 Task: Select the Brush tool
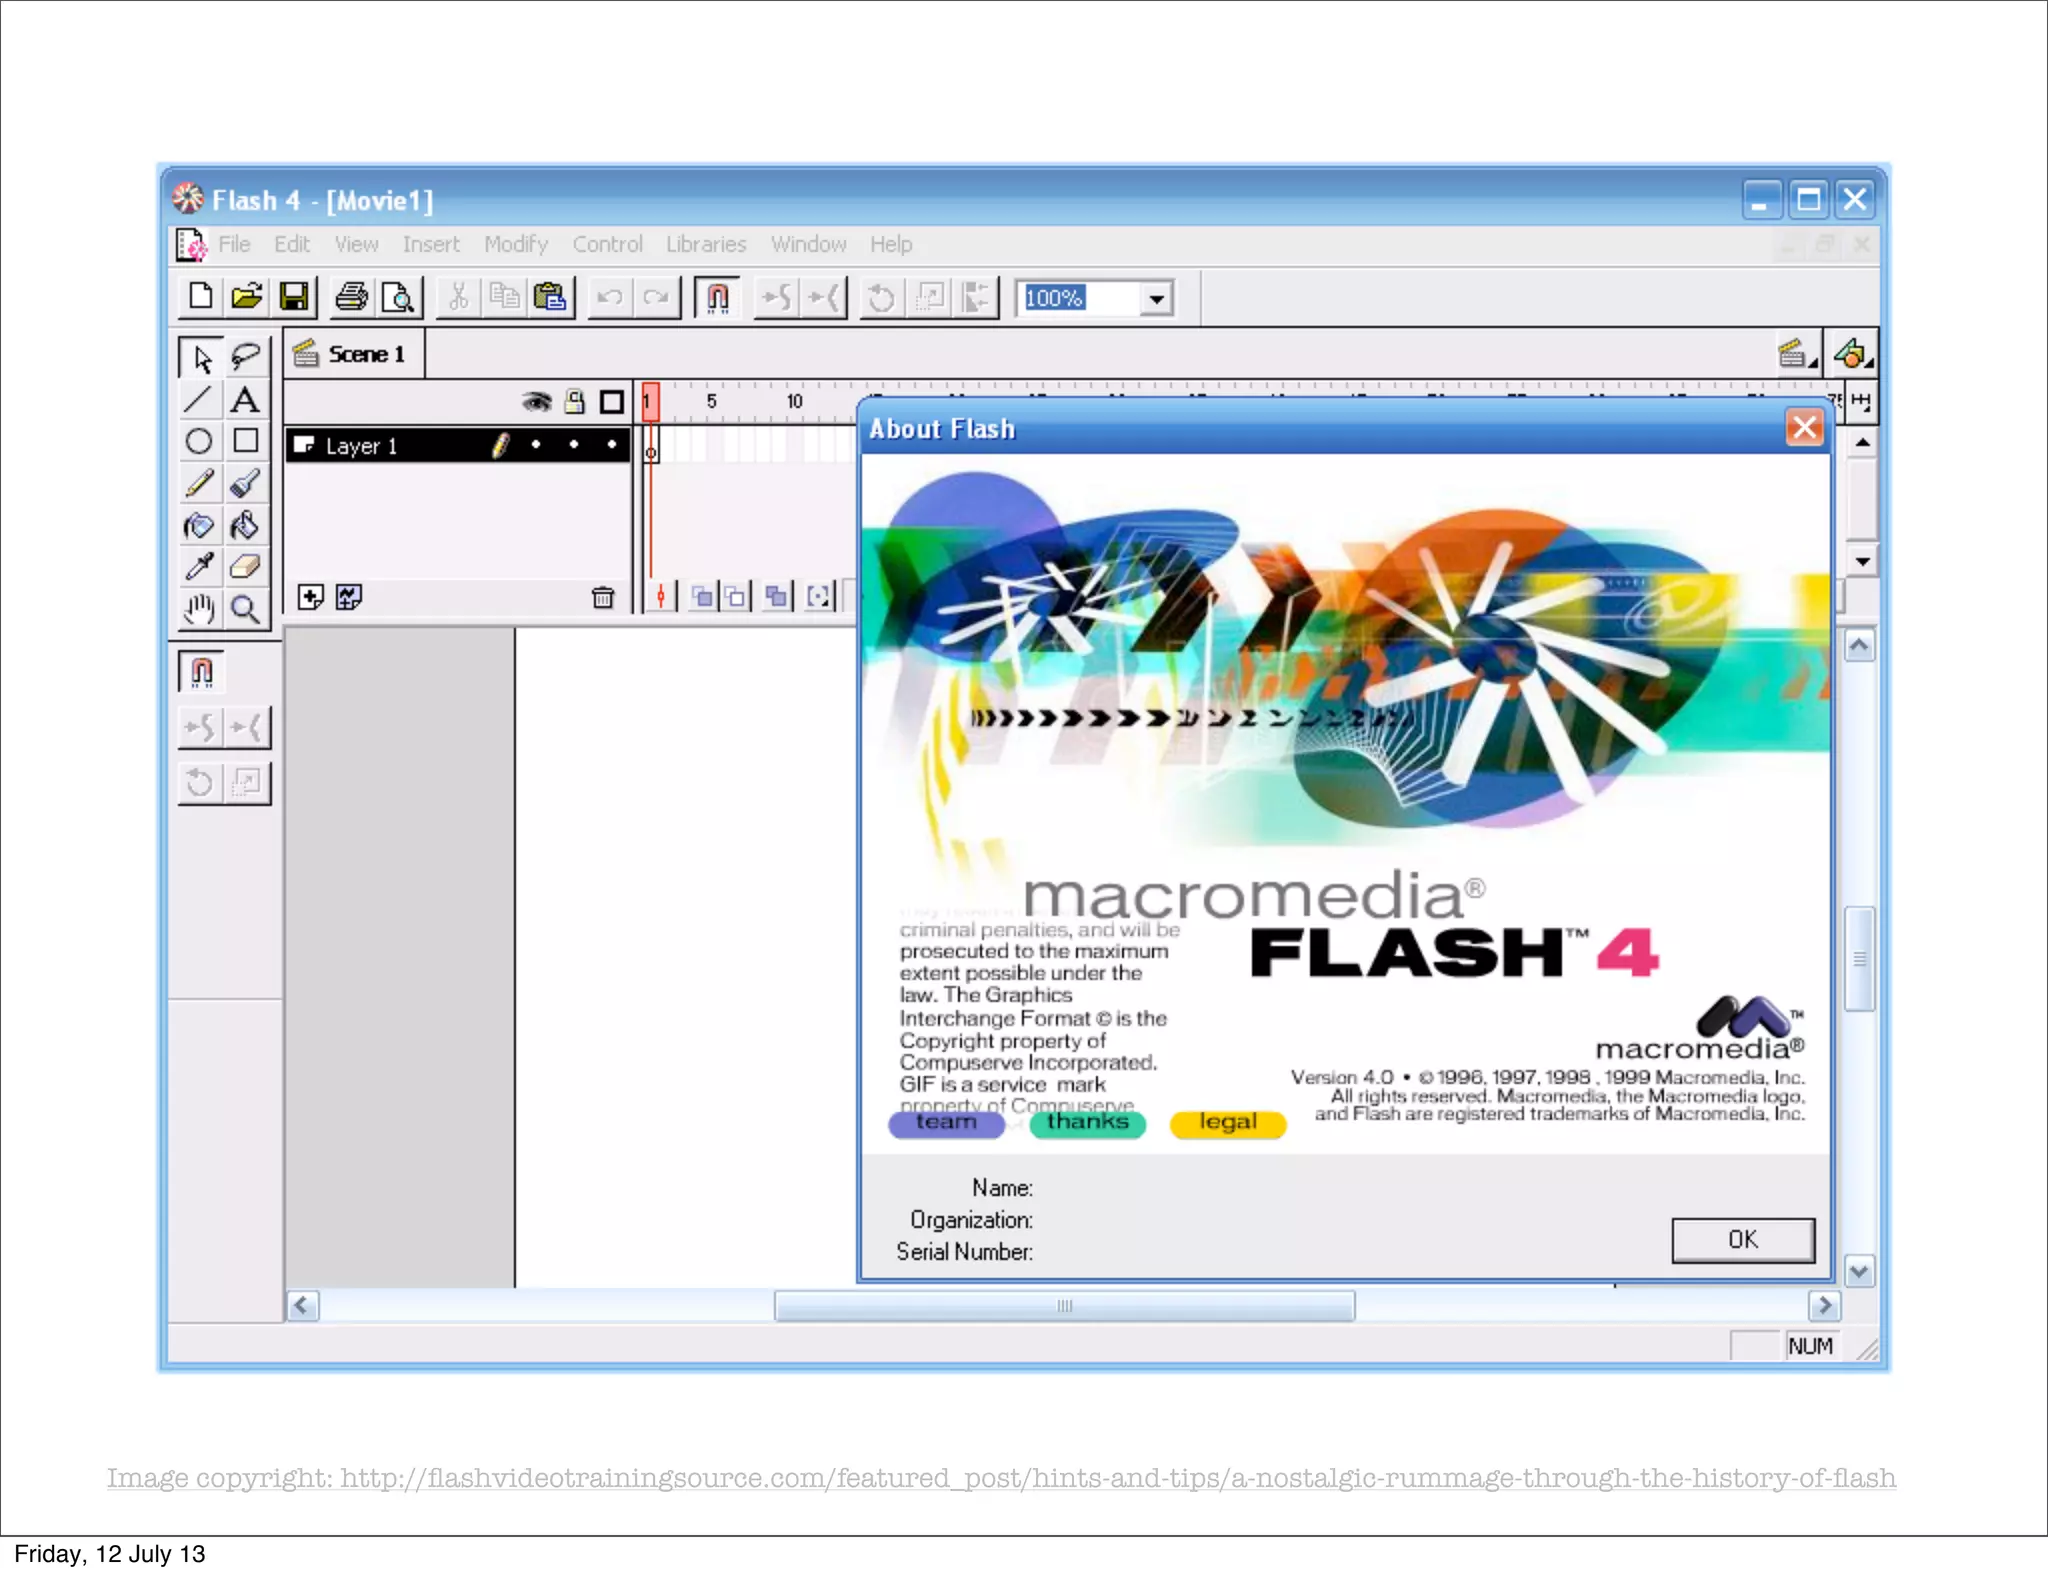(246, 484)
